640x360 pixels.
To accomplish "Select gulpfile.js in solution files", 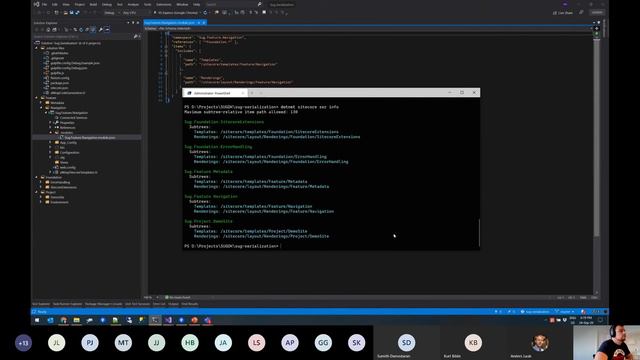I will pos(57,73).
